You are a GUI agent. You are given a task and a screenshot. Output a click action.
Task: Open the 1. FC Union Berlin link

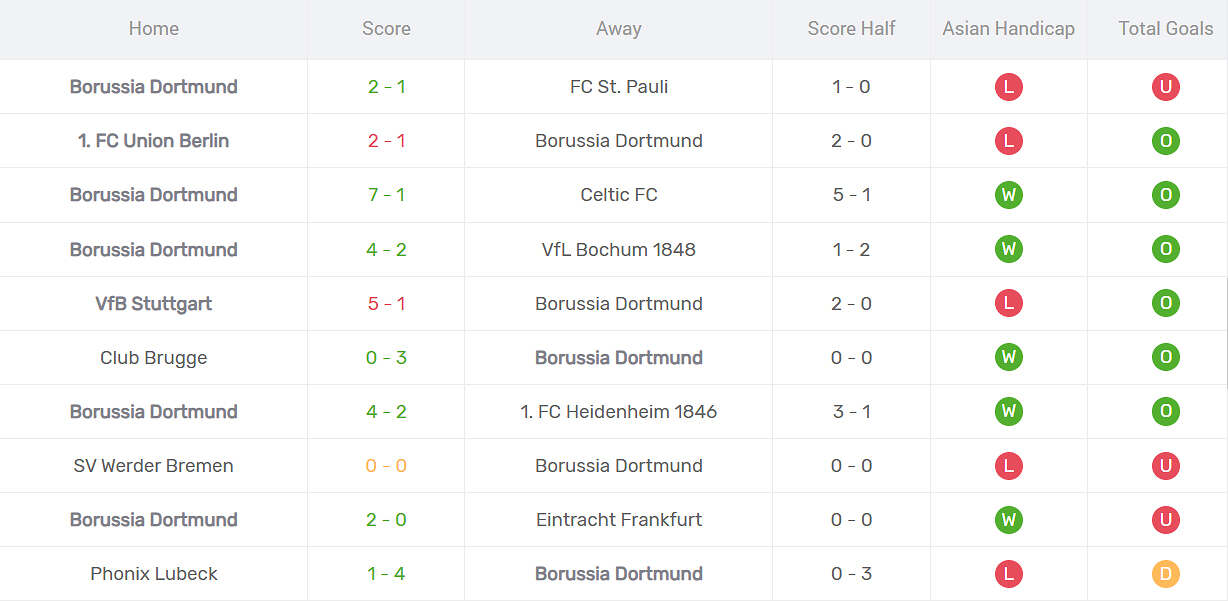point(153,141)
